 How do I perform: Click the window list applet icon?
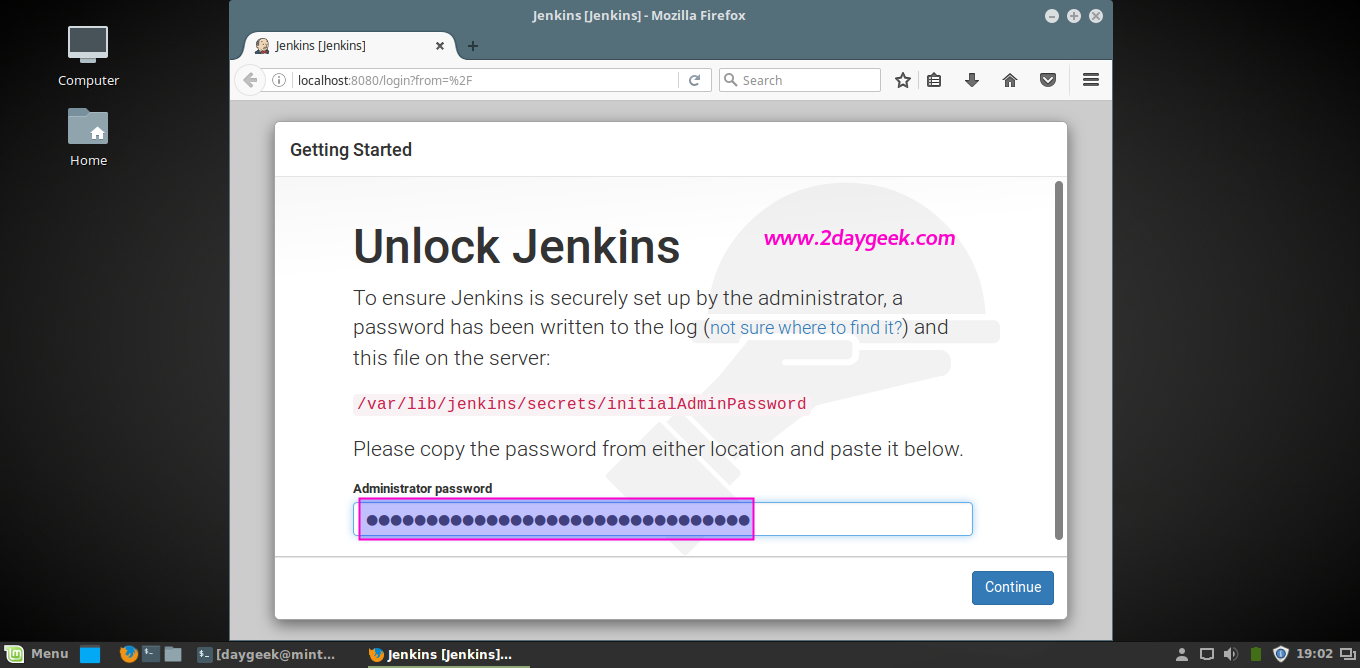click(1347, 654)
